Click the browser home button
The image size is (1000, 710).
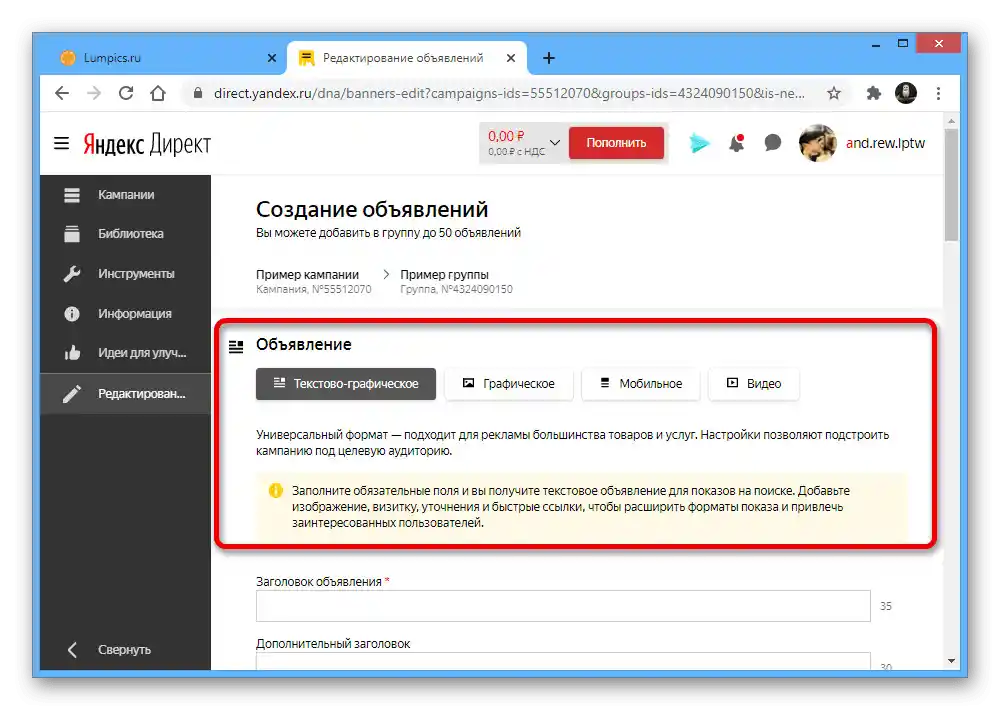point(158,94)
